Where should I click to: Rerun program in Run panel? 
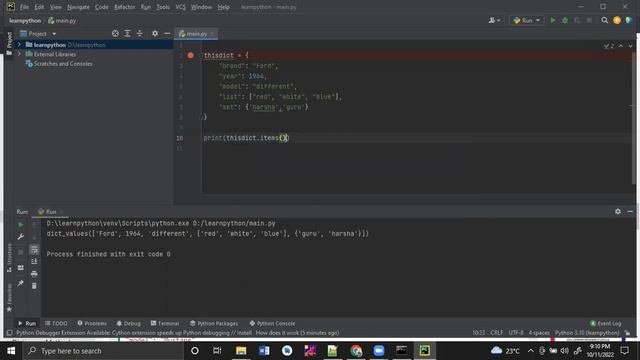(x=20, y=224)
